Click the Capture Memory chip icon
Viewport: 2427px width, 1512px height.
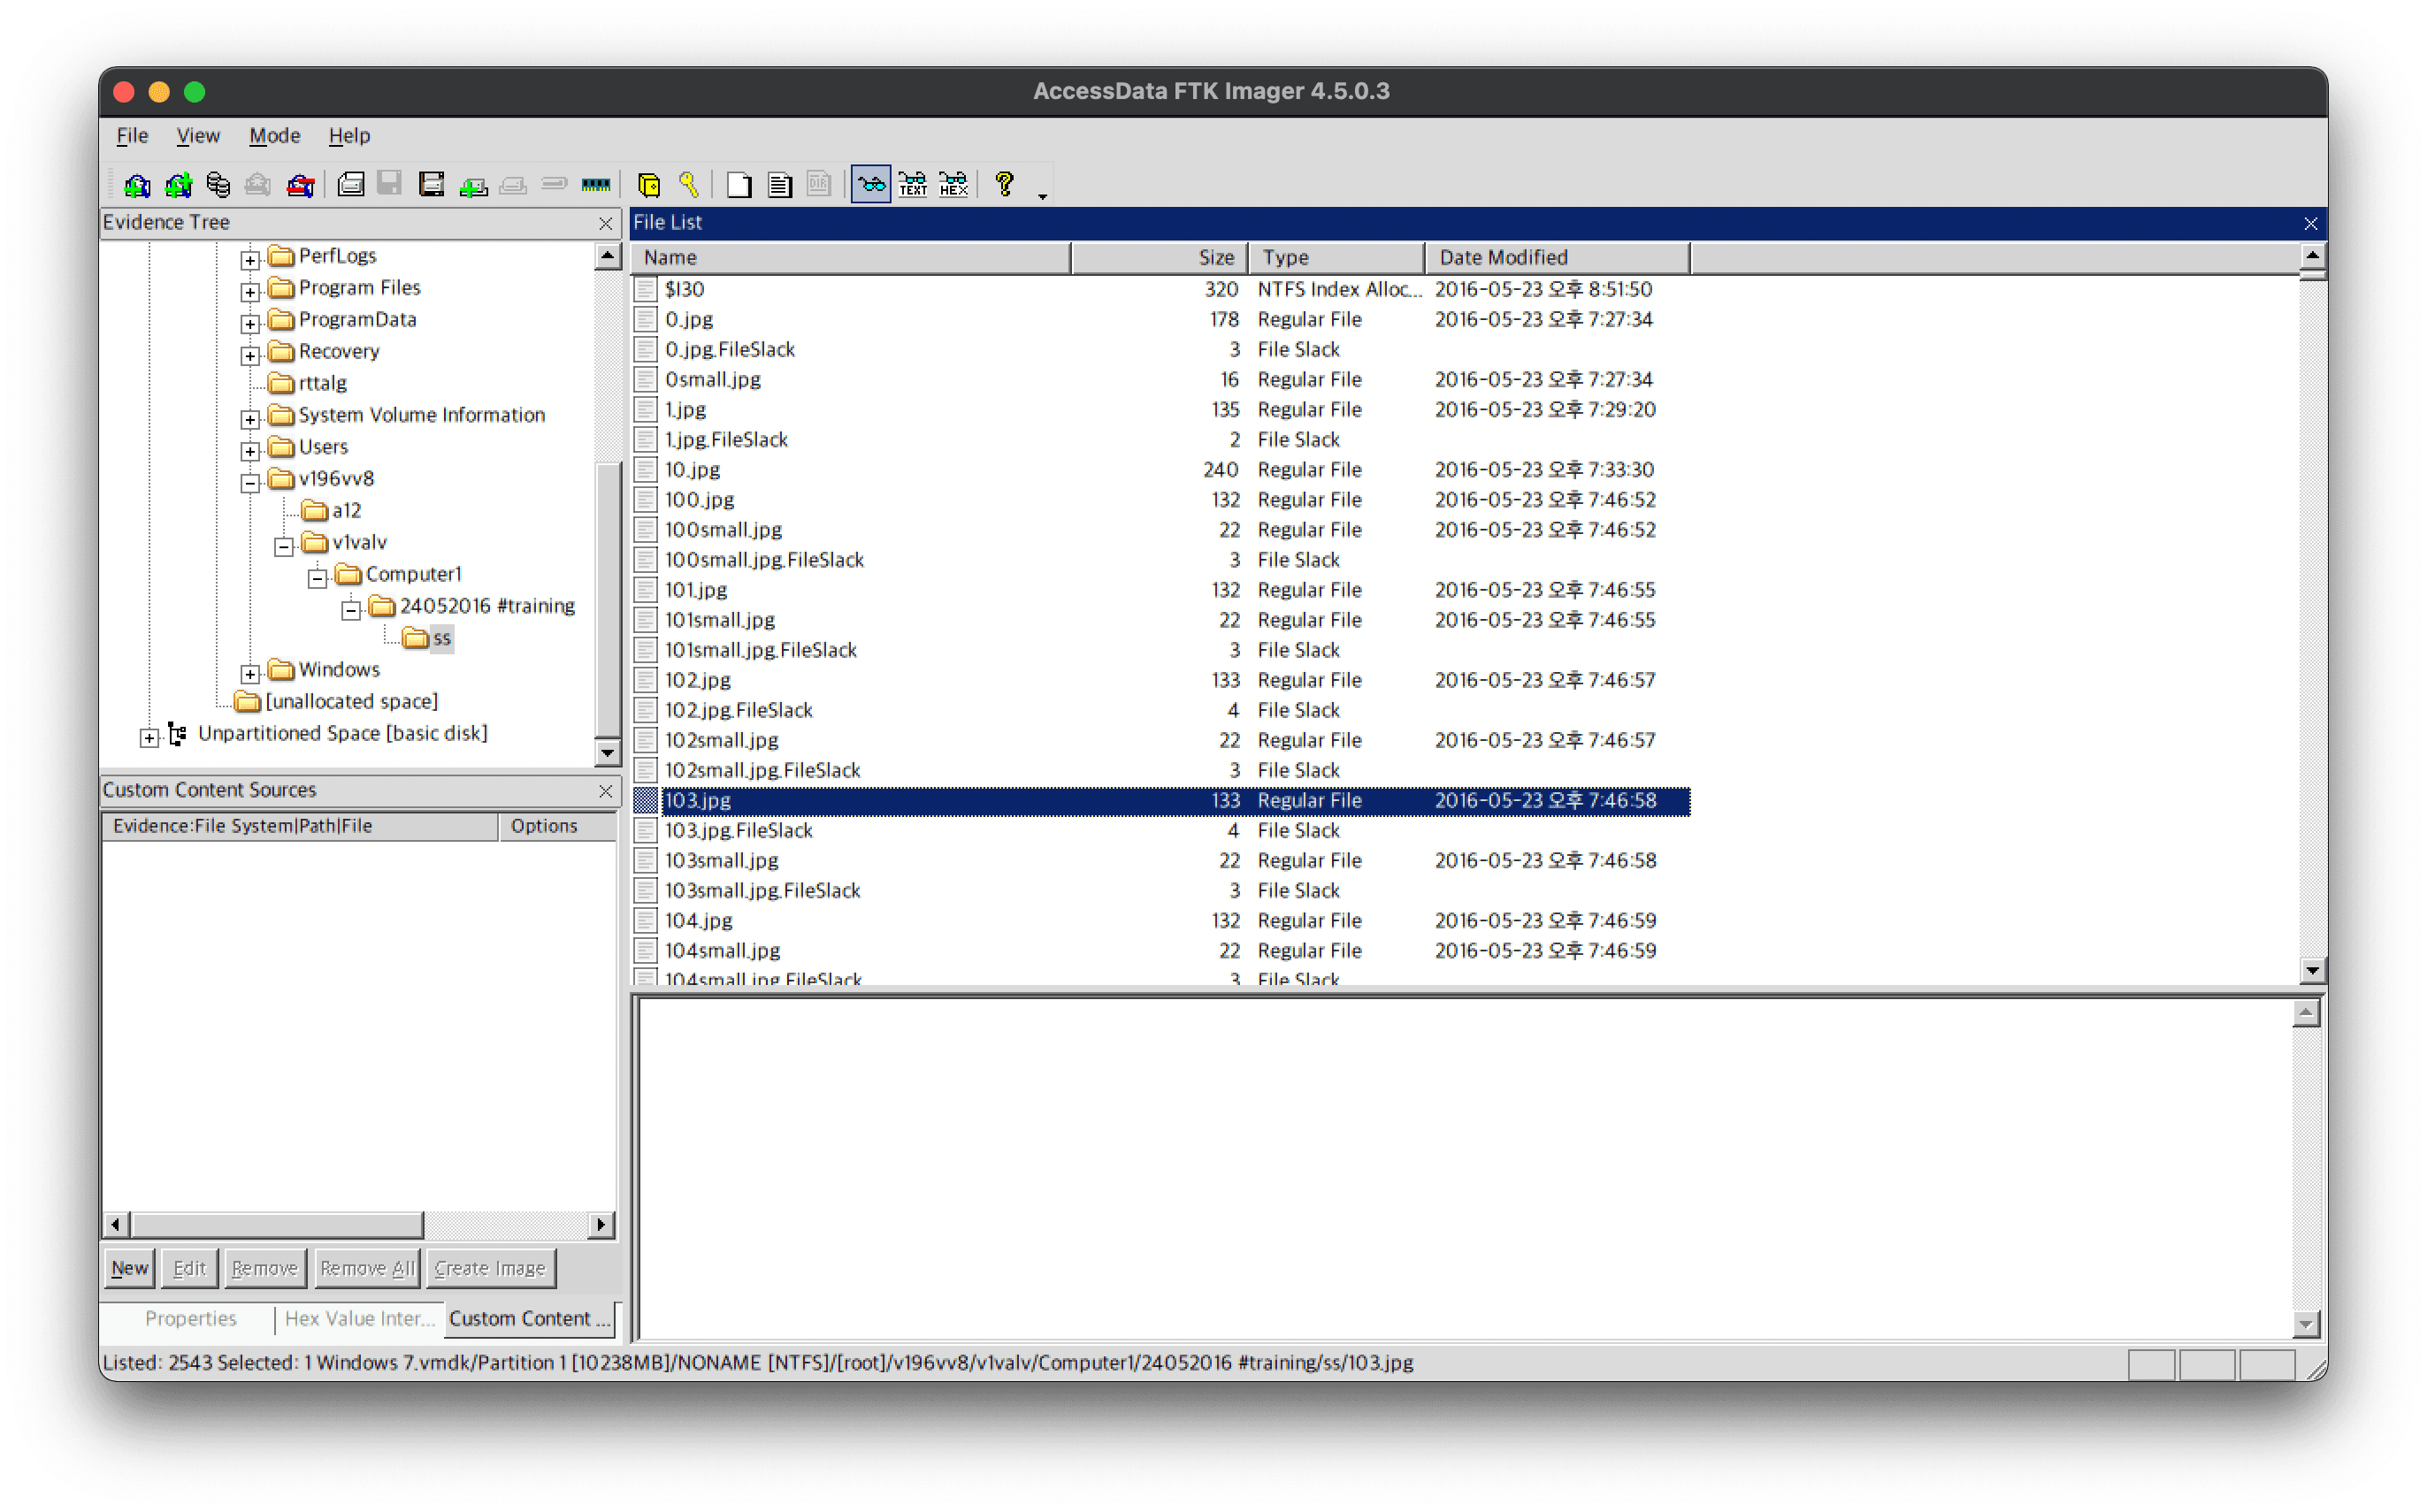click(596, 185)
